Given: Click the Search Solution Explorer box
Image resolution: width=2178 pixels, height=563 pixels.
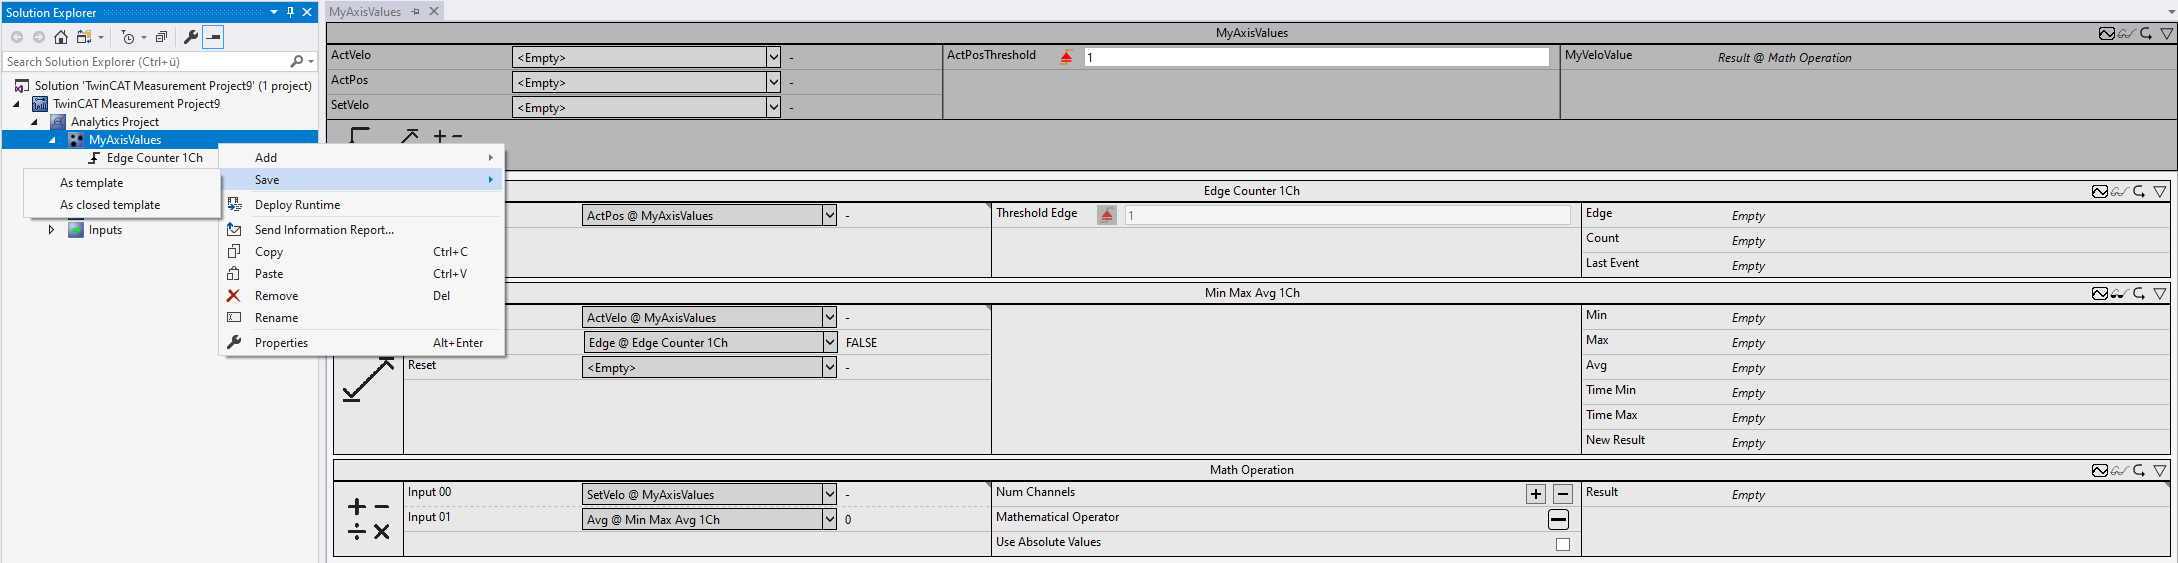Looking at the screenshot, I should point(146,62).
